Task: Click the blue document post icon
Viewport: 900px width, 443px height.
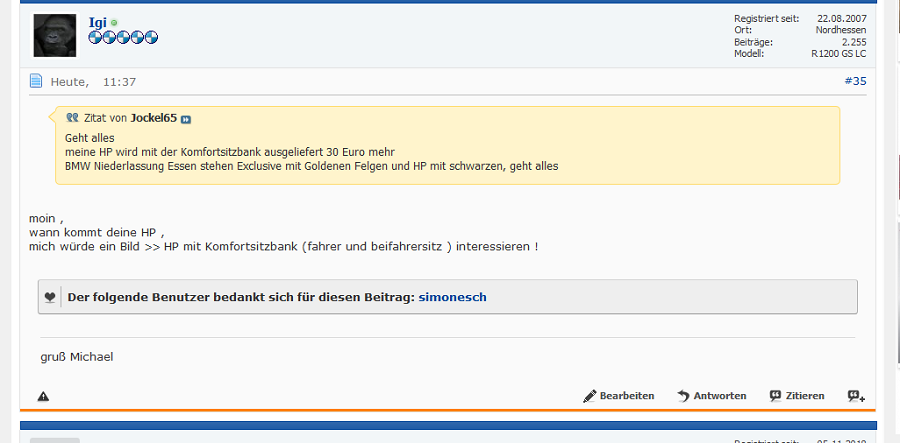Action: 36,81
